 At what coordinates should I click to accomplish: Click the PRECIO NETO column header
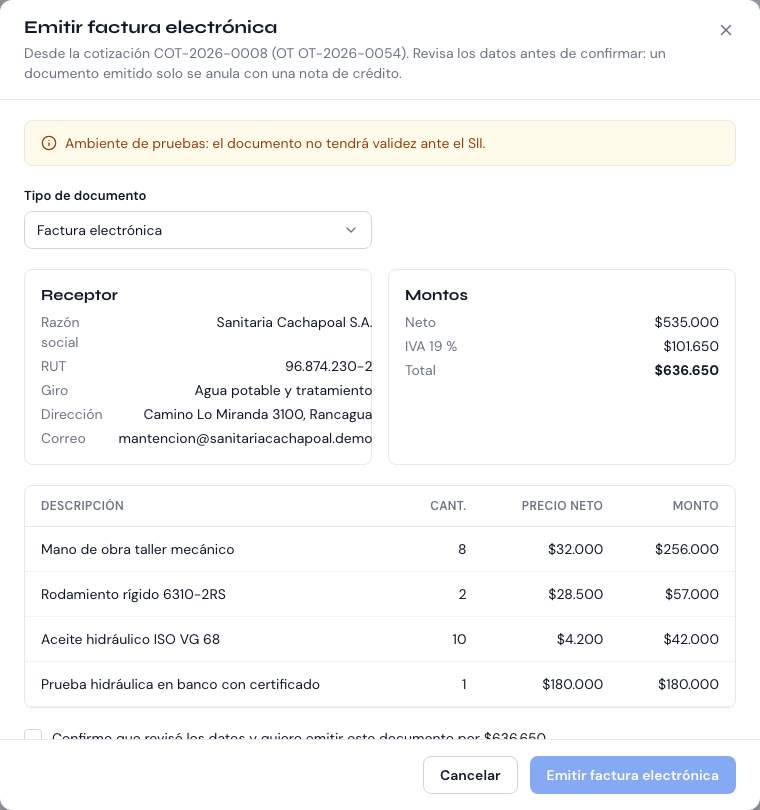pyautogui.click(x=562, y=506)
